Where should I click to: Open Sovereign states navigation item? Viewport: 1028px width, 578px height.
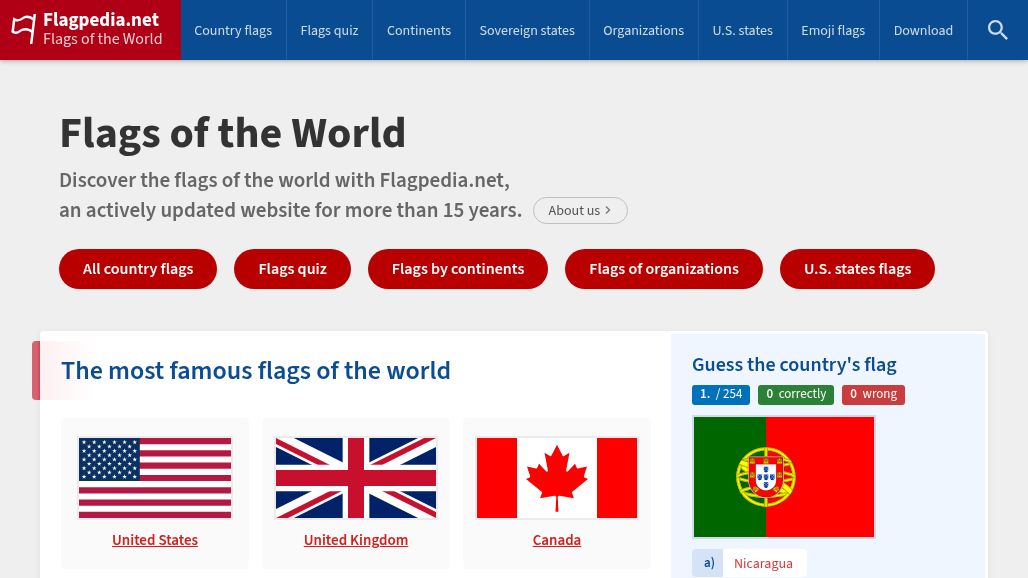click(527, 30)
